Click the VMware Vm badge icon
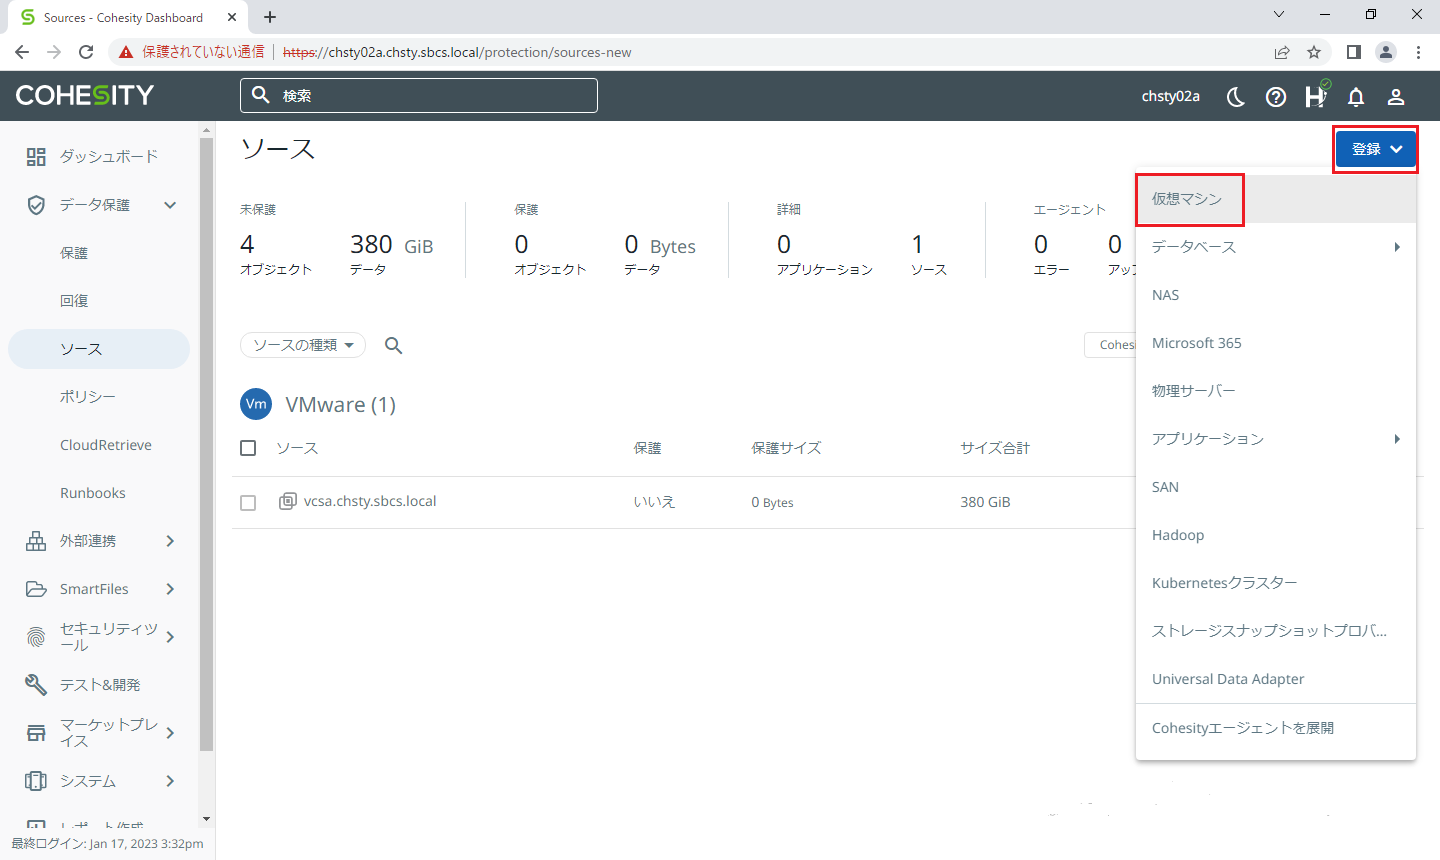The height and width of the screenshot is (860, 1440). [x=257, y=404]
